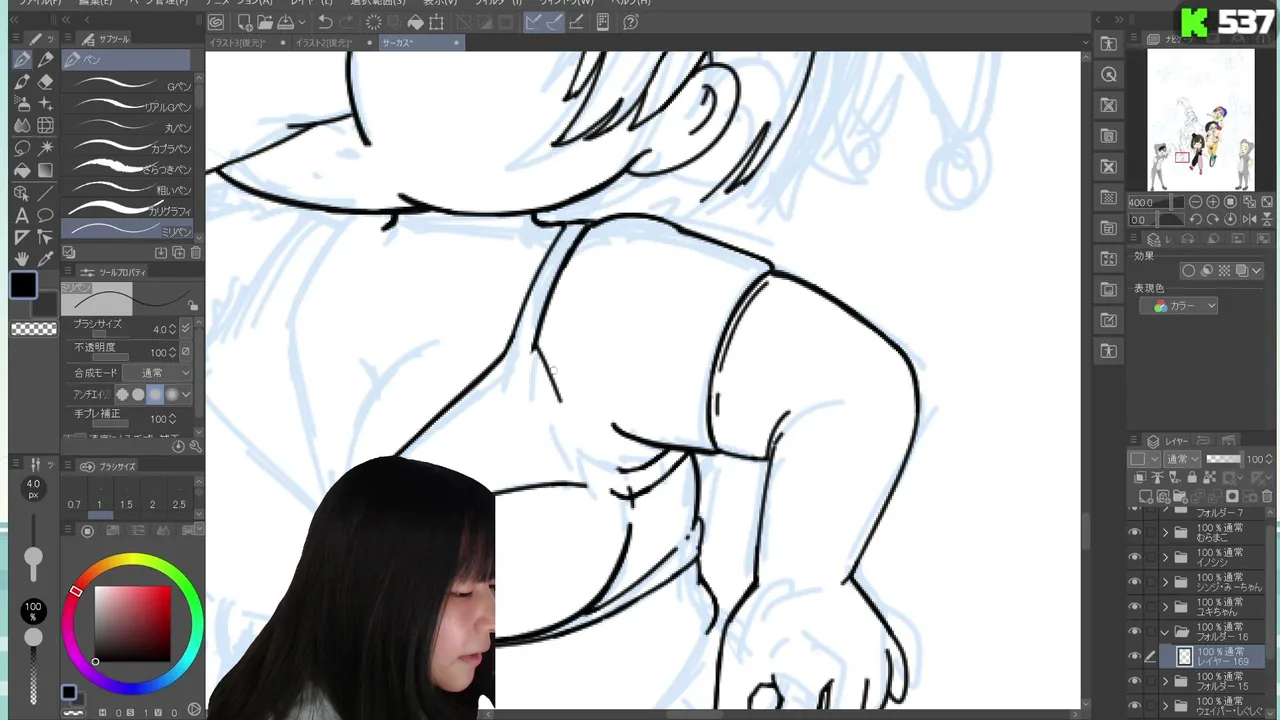Hide the フォルダー 16 folder layer

(x=1134, y=632)
